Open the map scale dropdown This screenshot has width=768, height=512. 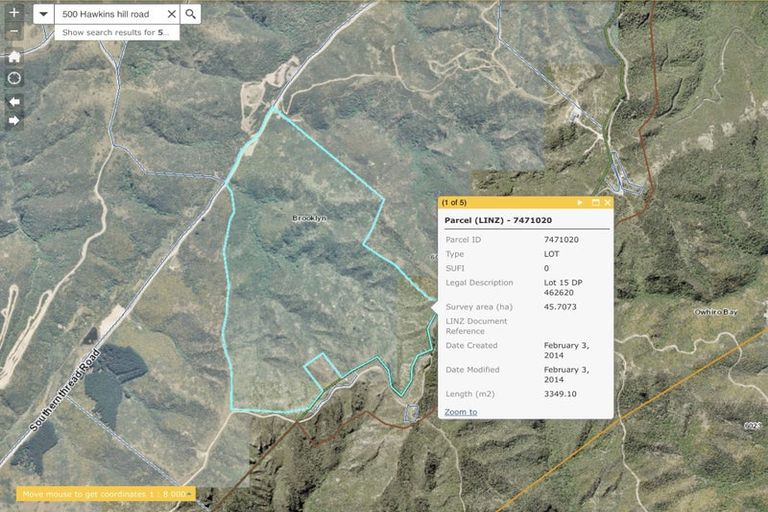186,494
